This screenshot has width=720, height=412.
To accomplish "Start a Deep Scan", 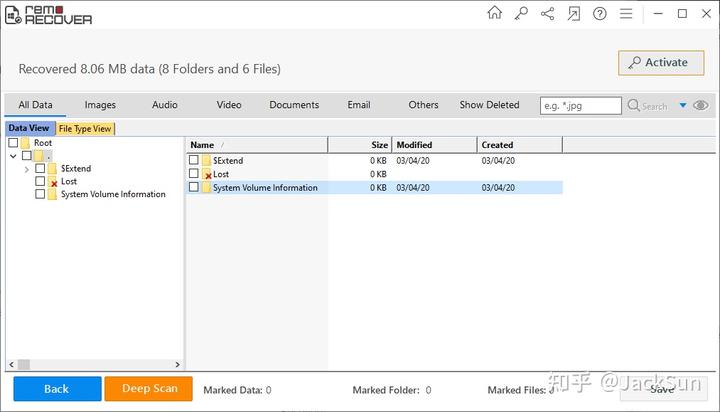I will point(148,389).
